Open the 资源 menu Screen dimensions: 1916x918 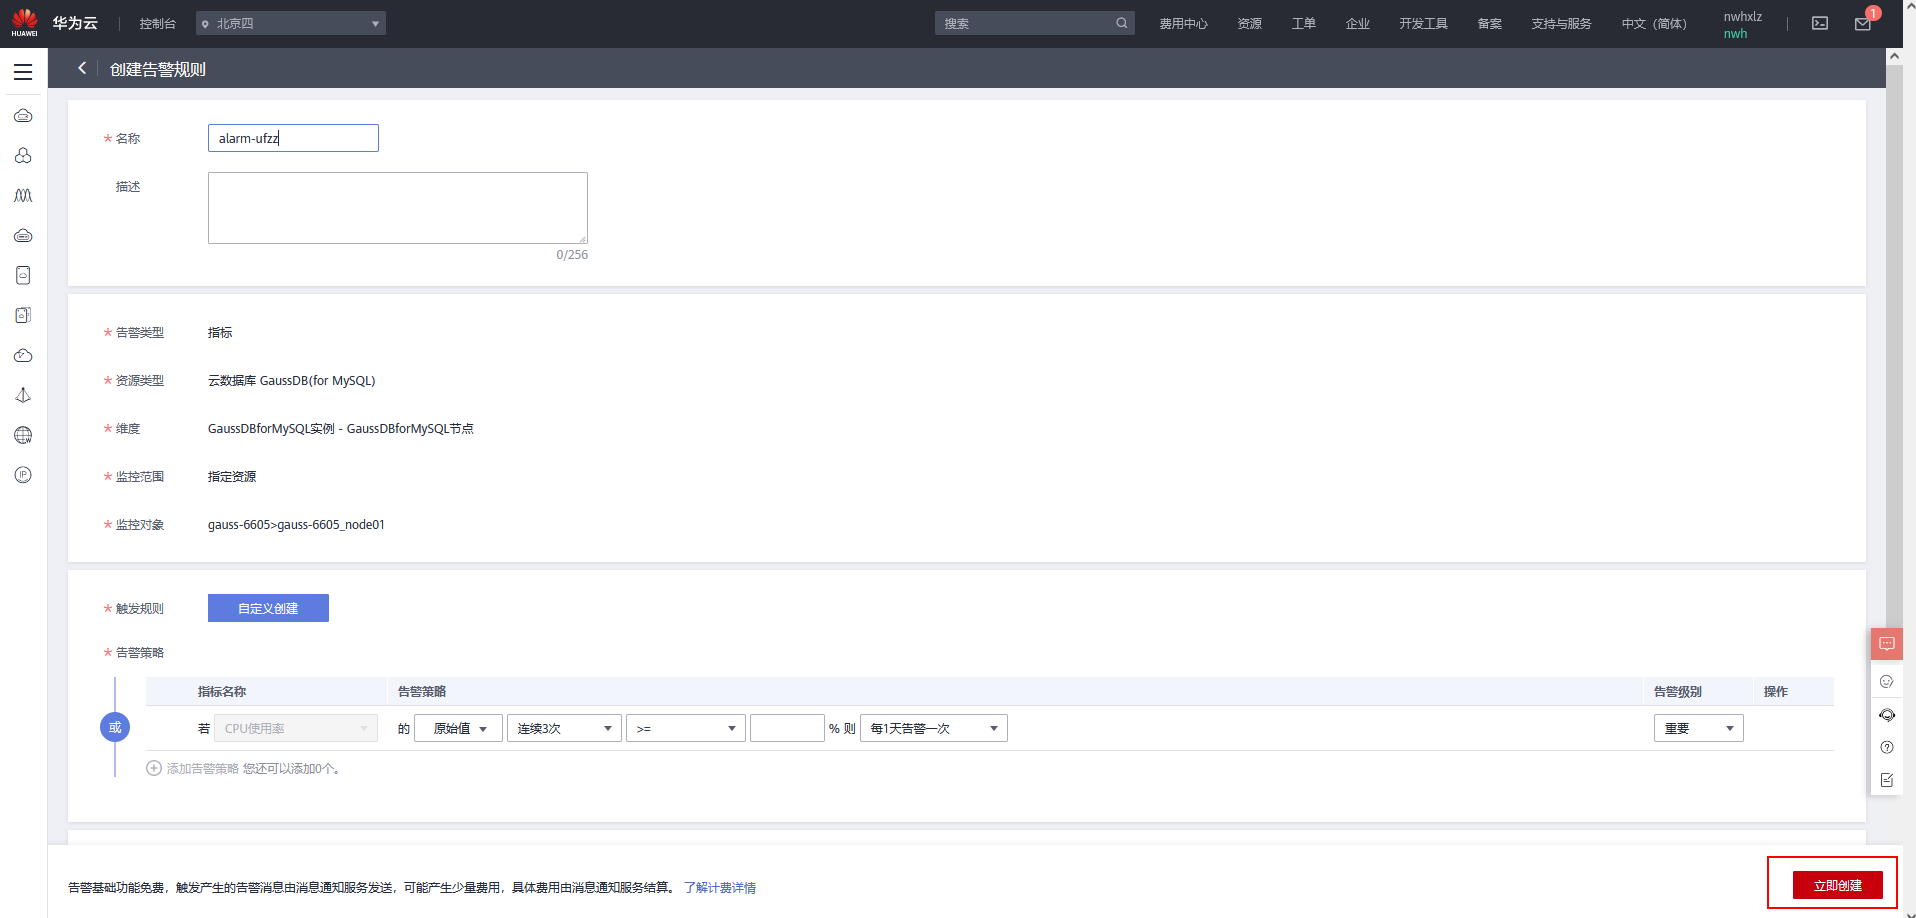point(1249,23)
